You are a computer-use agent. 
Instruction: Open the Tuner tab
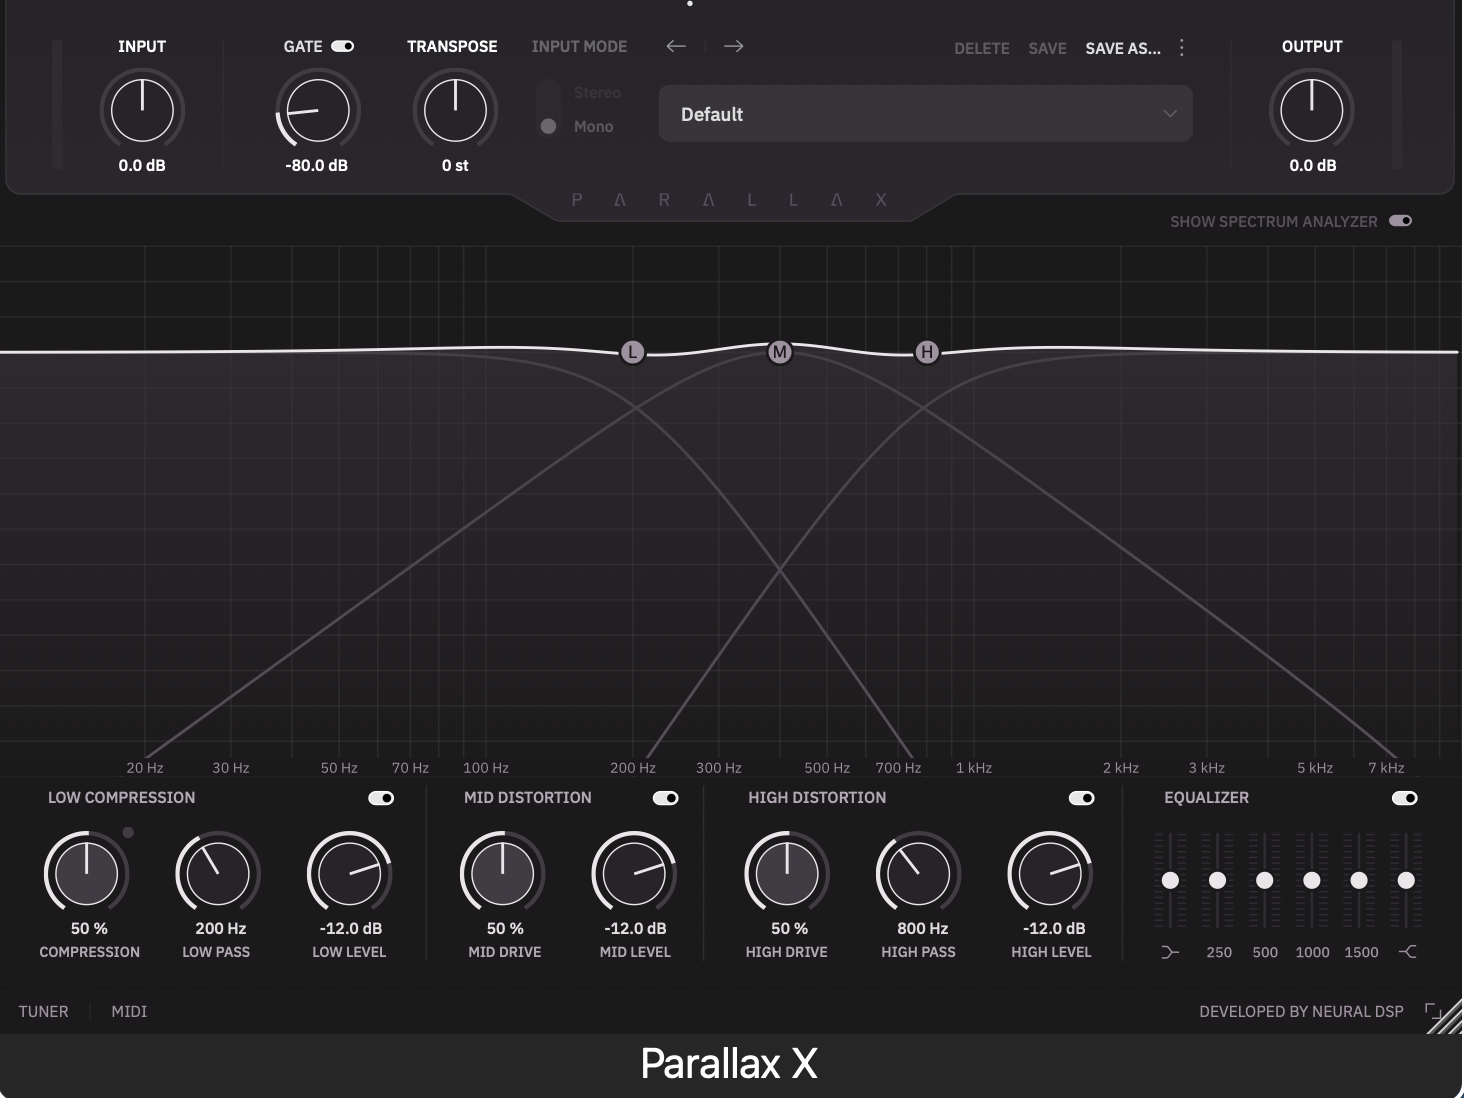coord(44,1011)
